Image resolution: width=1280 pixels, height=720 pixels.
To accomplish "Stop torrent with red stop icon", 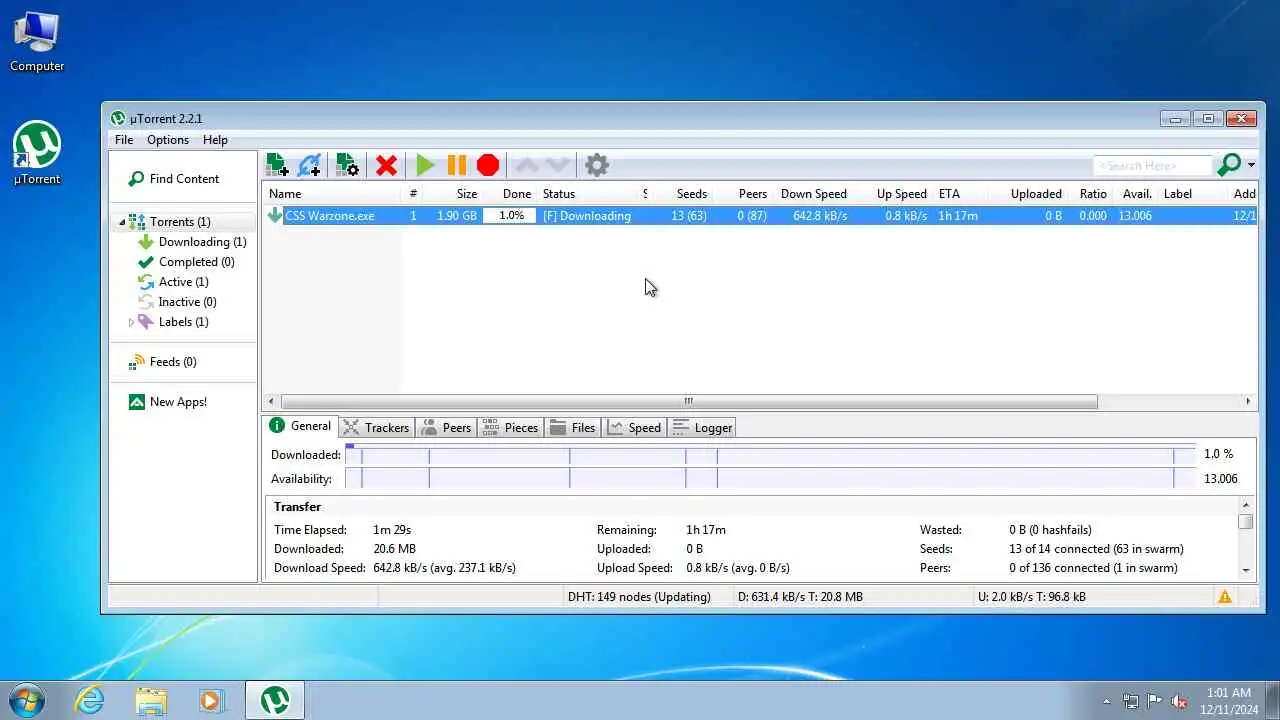I will pyautogui.click(x=488, y=165).
